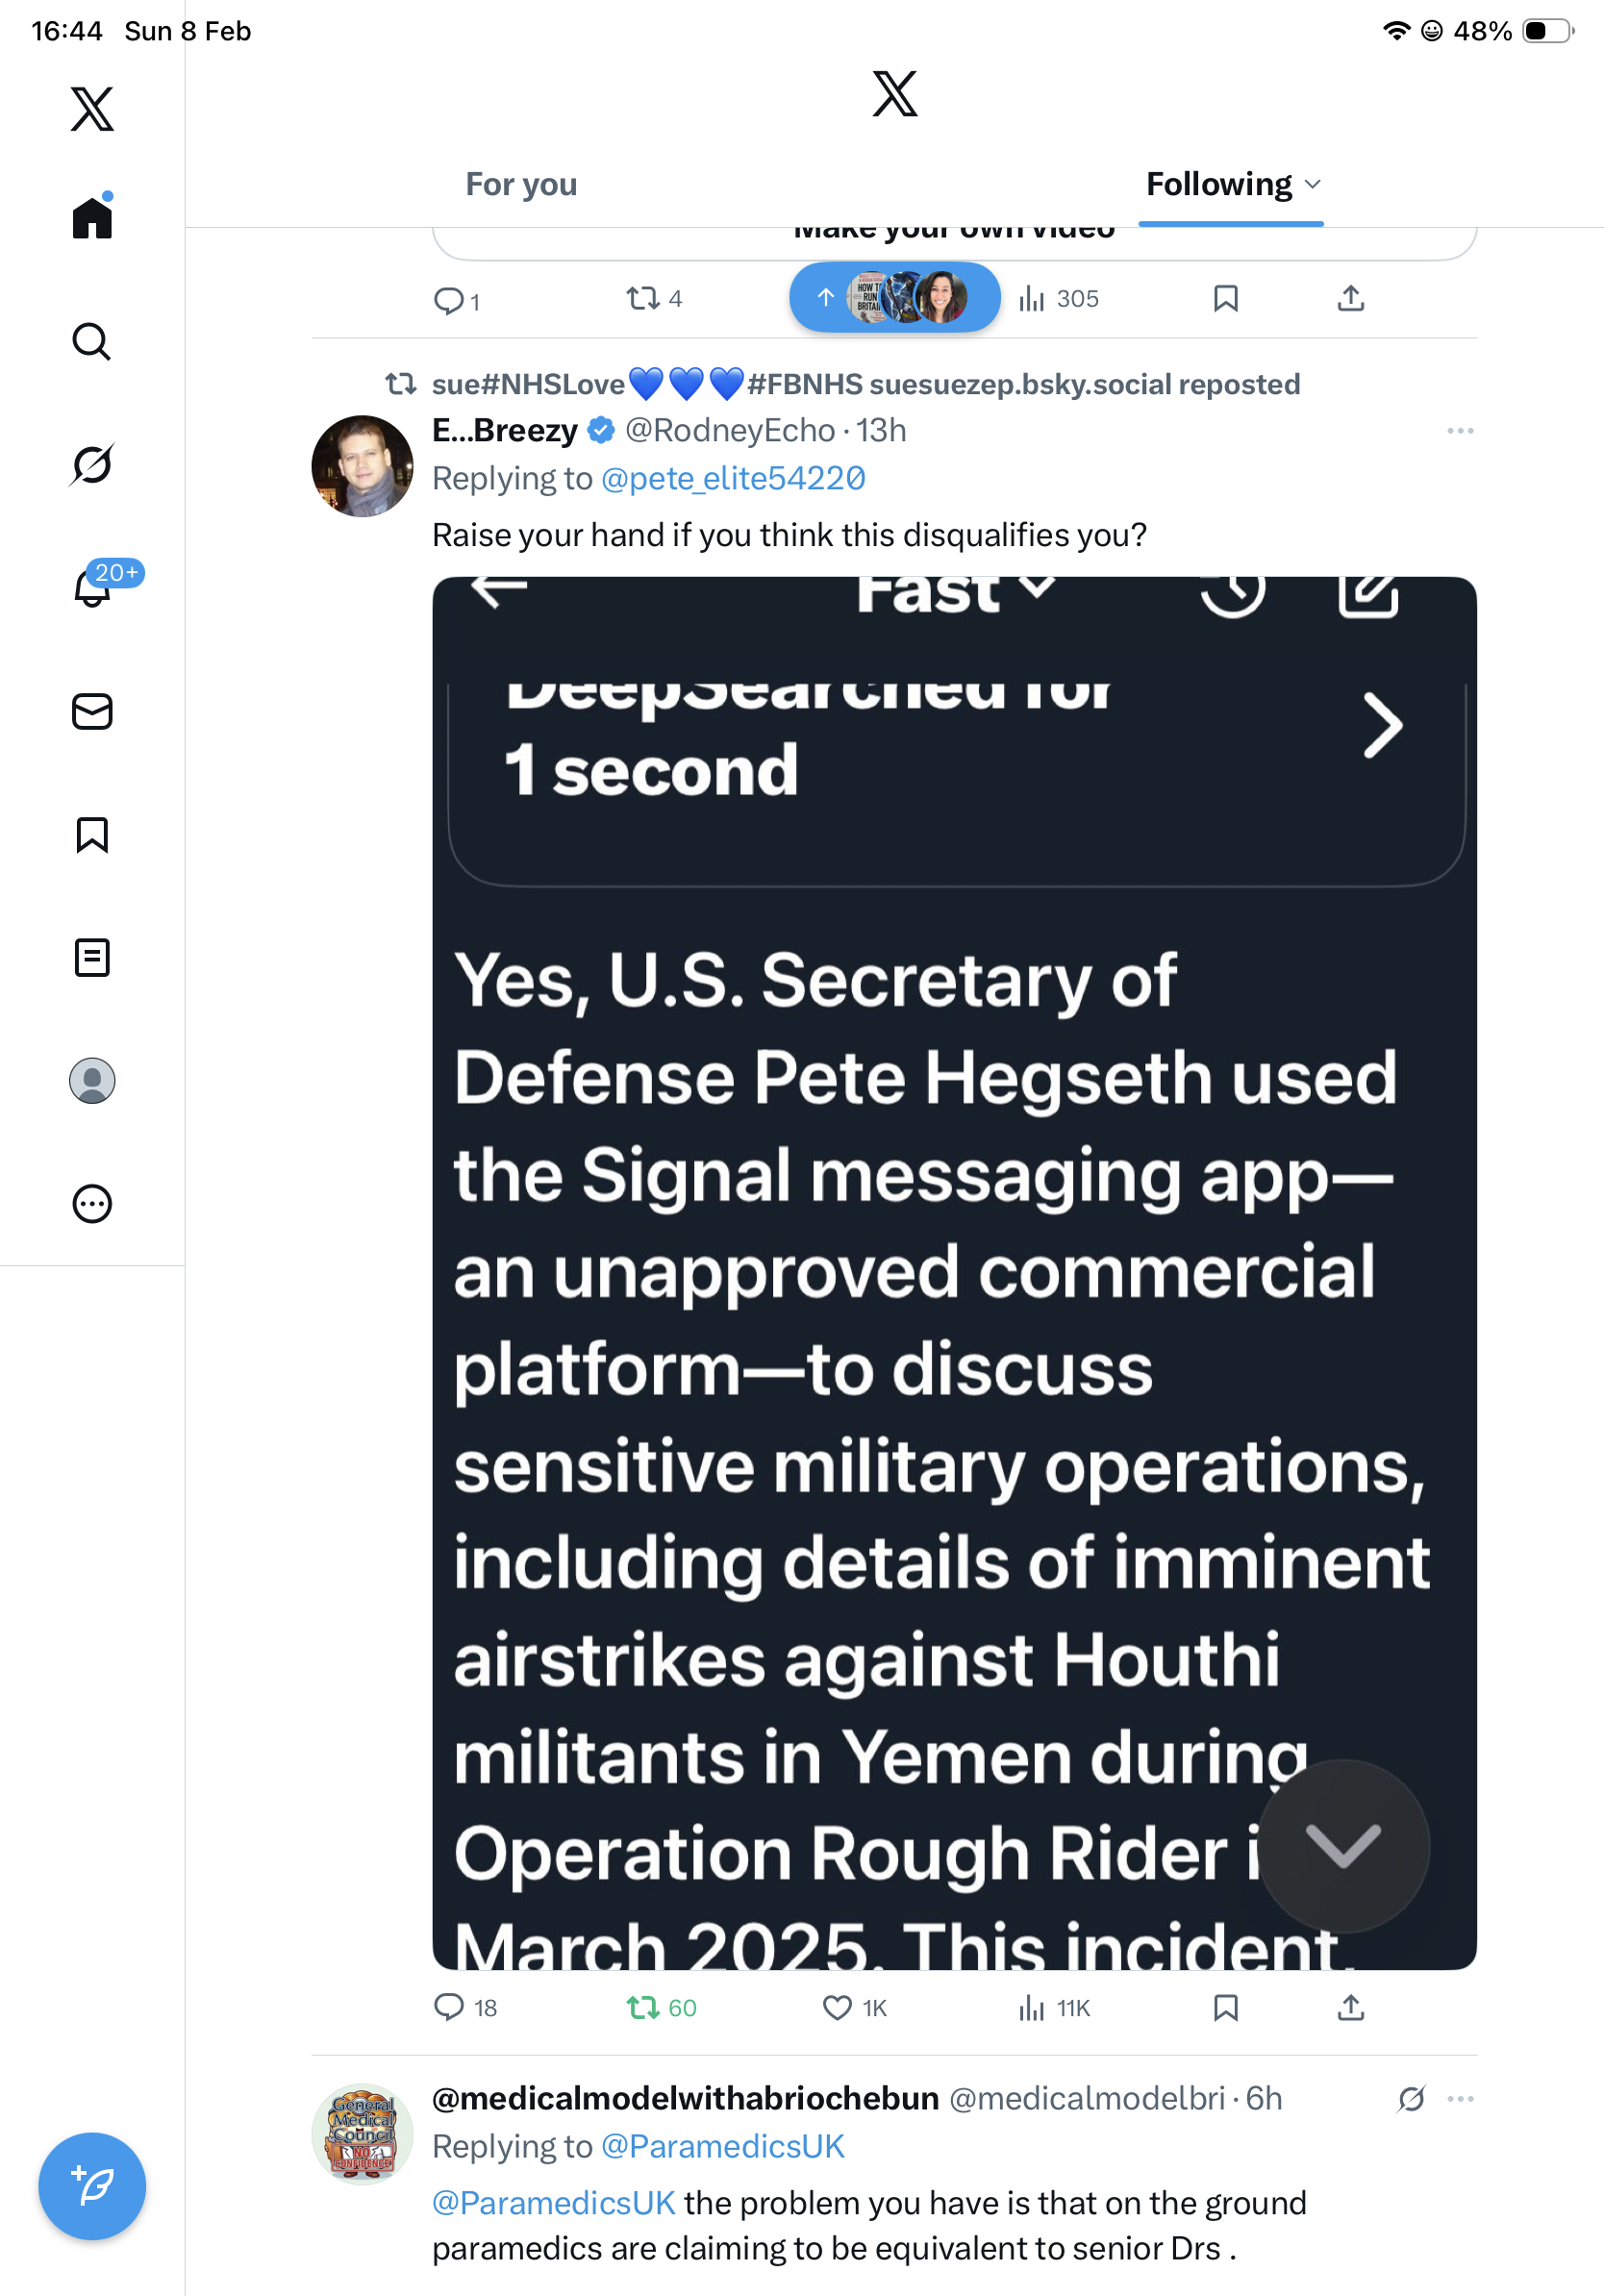Open Notifications bell with 20+ badge
Screen dimensions: 1604x2296
click(x=93, y=587)
